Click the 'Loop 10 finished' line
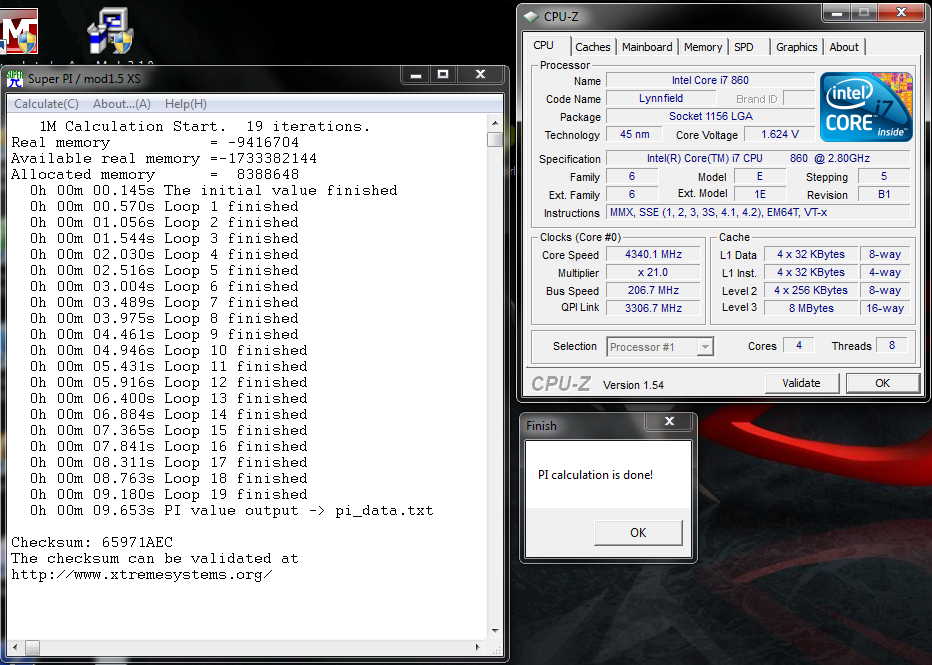Image resolution: width=932 pixels, height=665 pixels. (169, 351)
